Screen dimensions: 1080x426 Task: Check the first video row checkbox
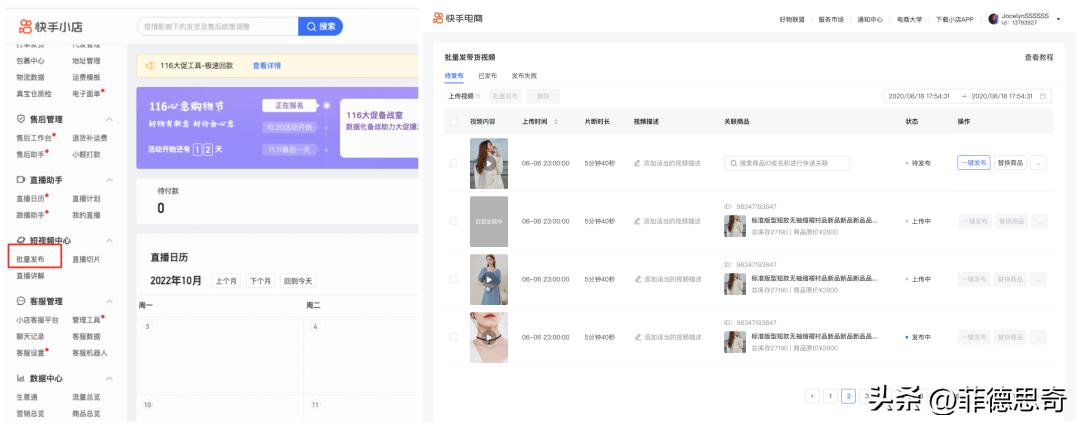(454, 163)
